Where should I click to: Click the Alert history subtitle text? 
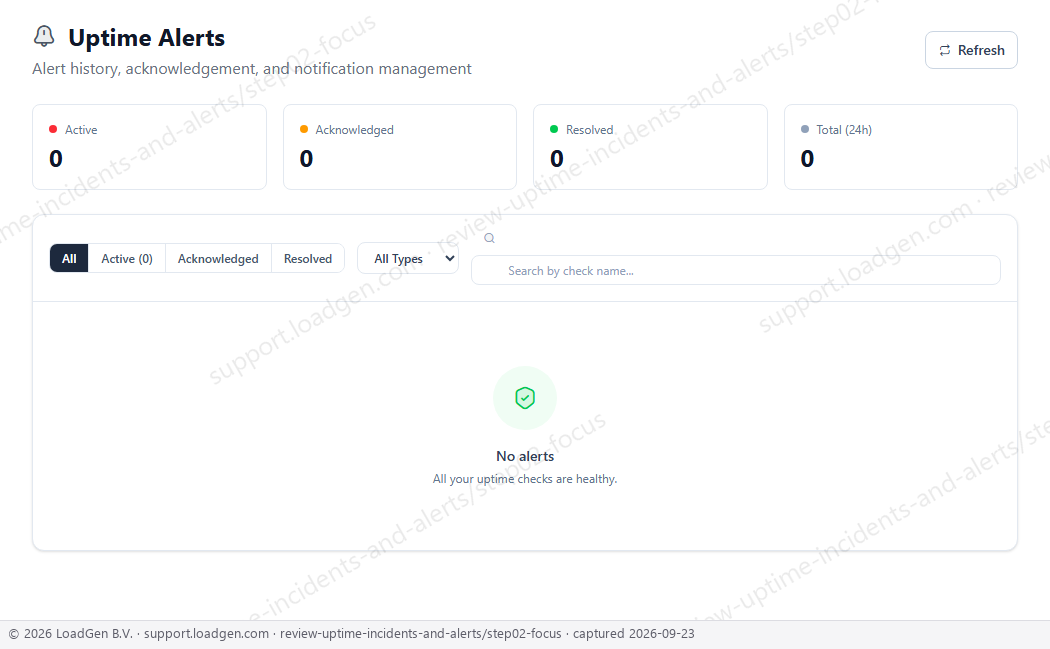pyautogui.click(x=252, y=69)
